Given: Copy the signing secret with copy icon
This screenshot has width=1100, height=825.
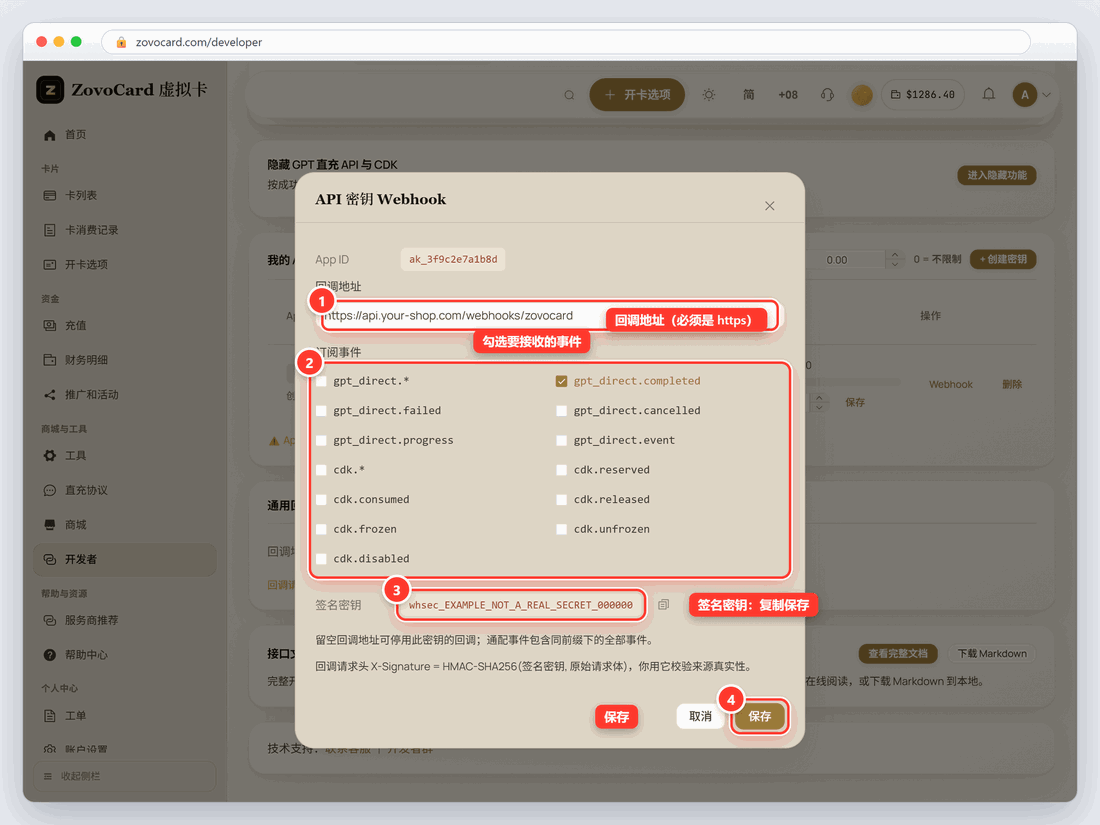Looking at the screenshot, I should (x=664, y=604).
